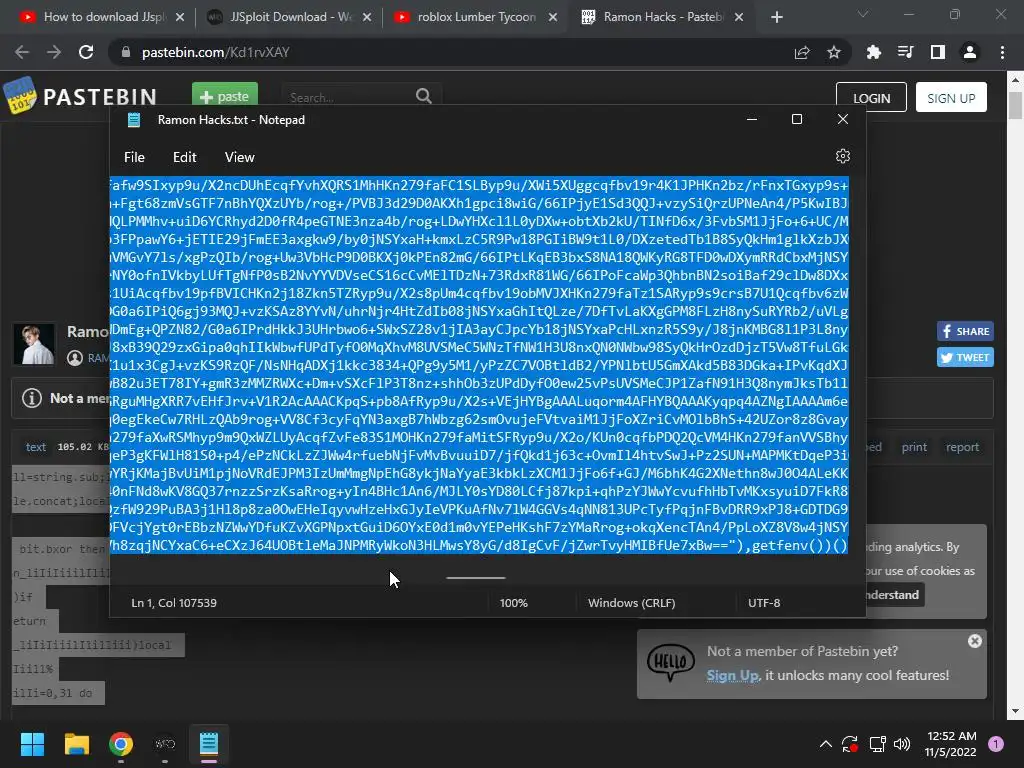Viewport: 1024px width, 768px height.
Task: Switch to roblox Lumber Tycoon tab
Action: (x=475, y=17)
